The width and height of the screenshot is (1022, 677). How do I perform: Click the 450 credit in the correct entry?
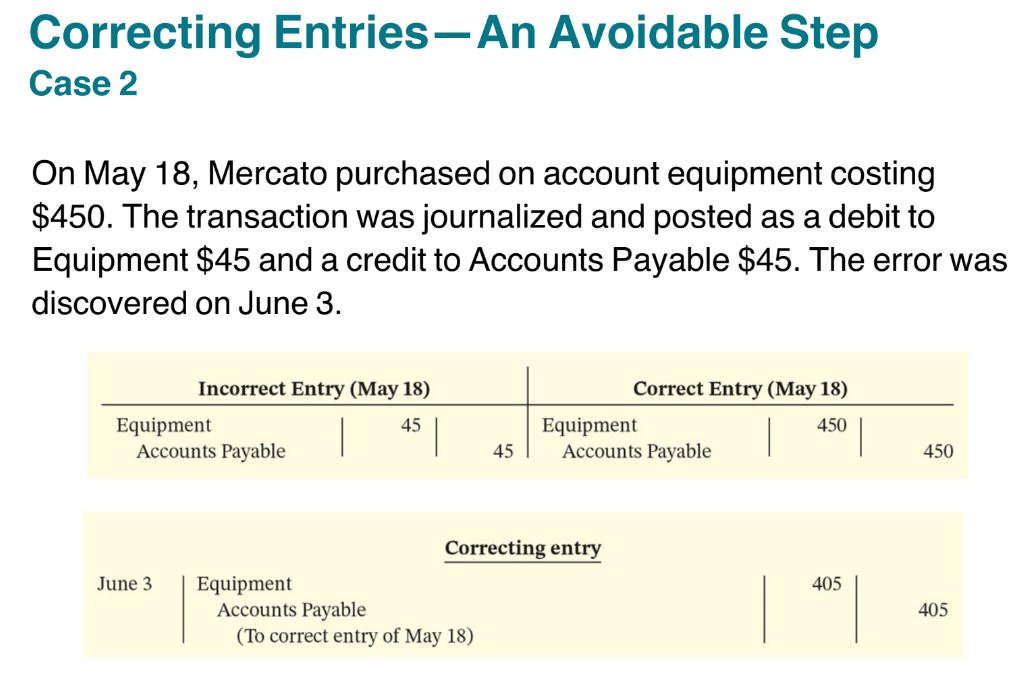[x=938, y=452]
